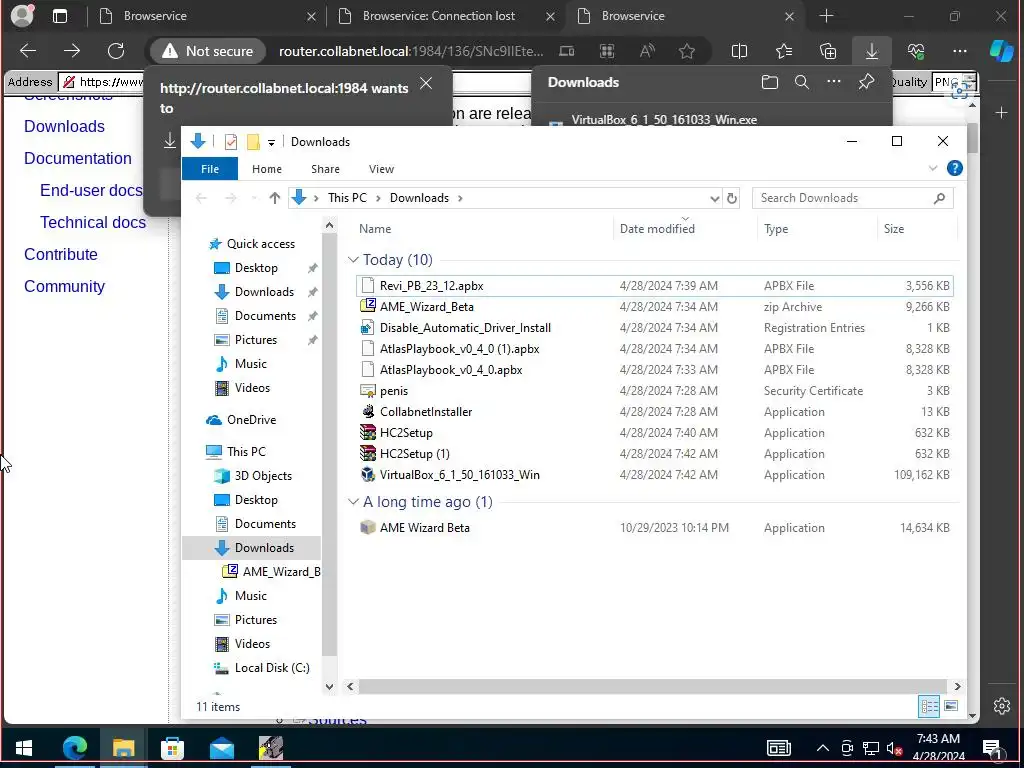Open quick access toolbar customize dropdown
1024x768 pixels.
coord(271,142)
